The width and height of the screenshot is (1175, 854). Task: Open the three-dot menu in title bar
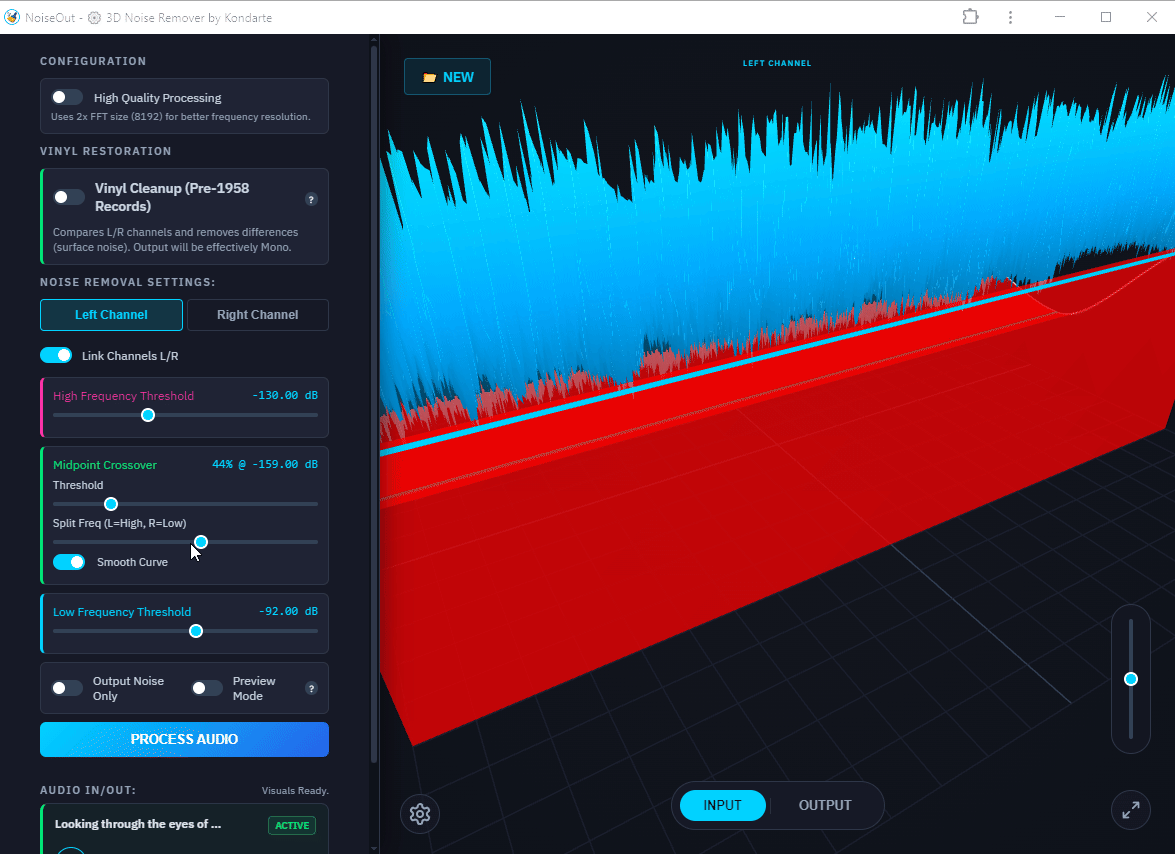pos(1010,17)
